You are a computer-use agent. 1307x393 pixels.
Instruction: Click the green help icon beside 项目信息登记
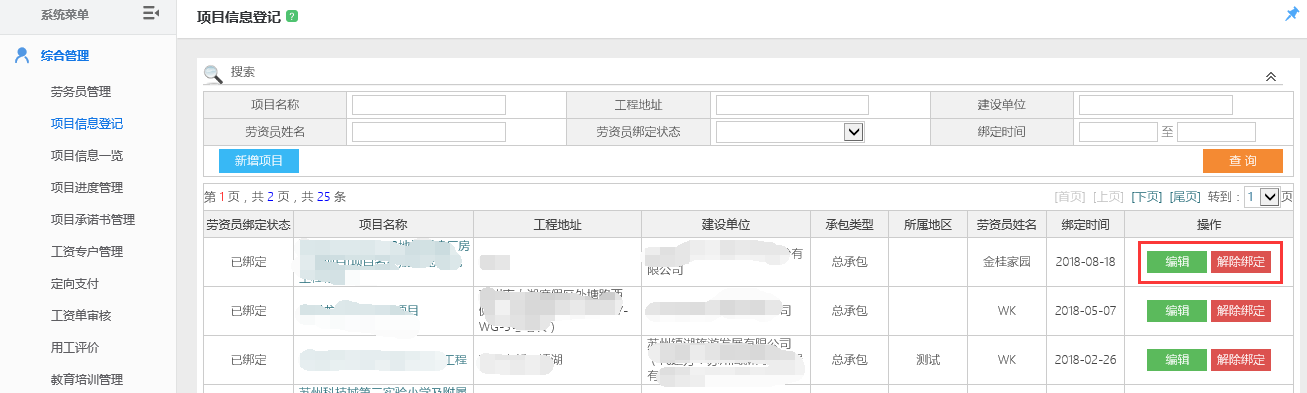tap(291, 17)
